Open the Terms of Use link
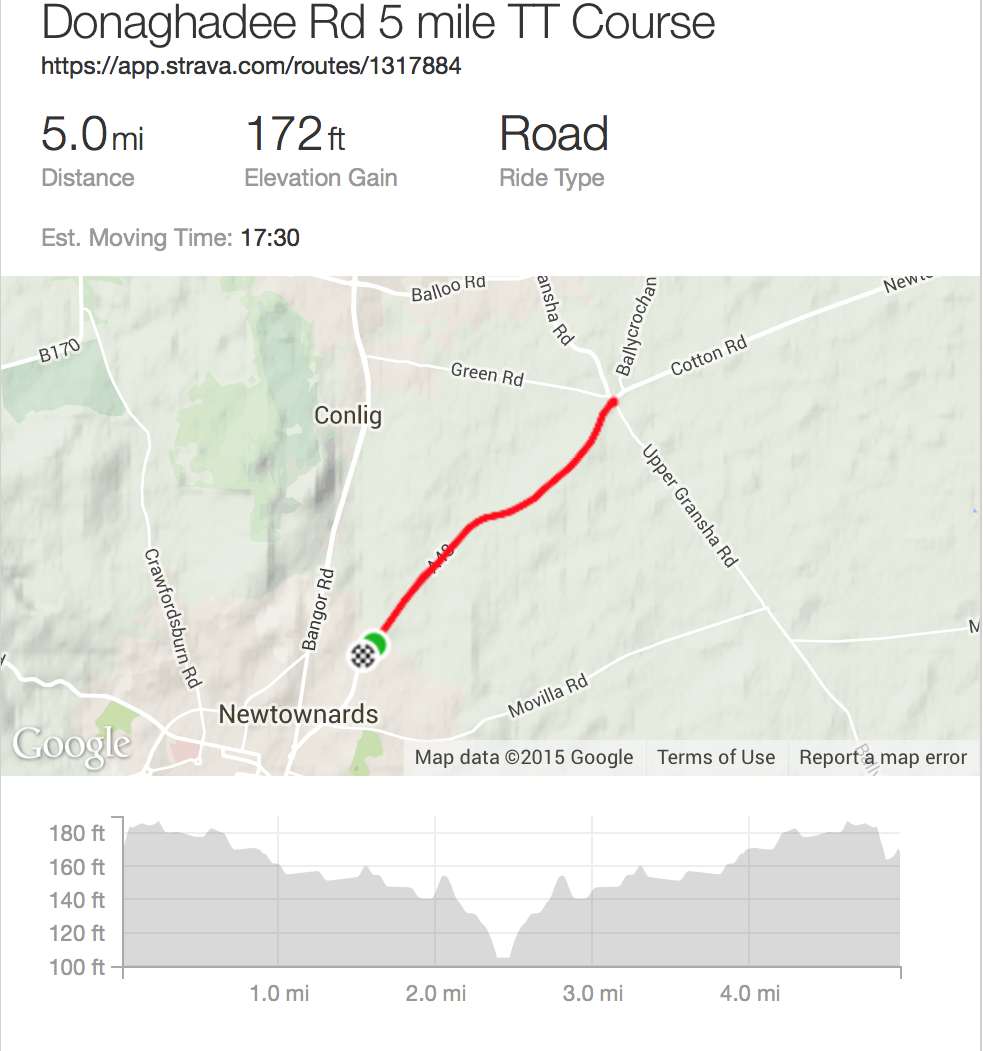 click(x=716, y=757)
